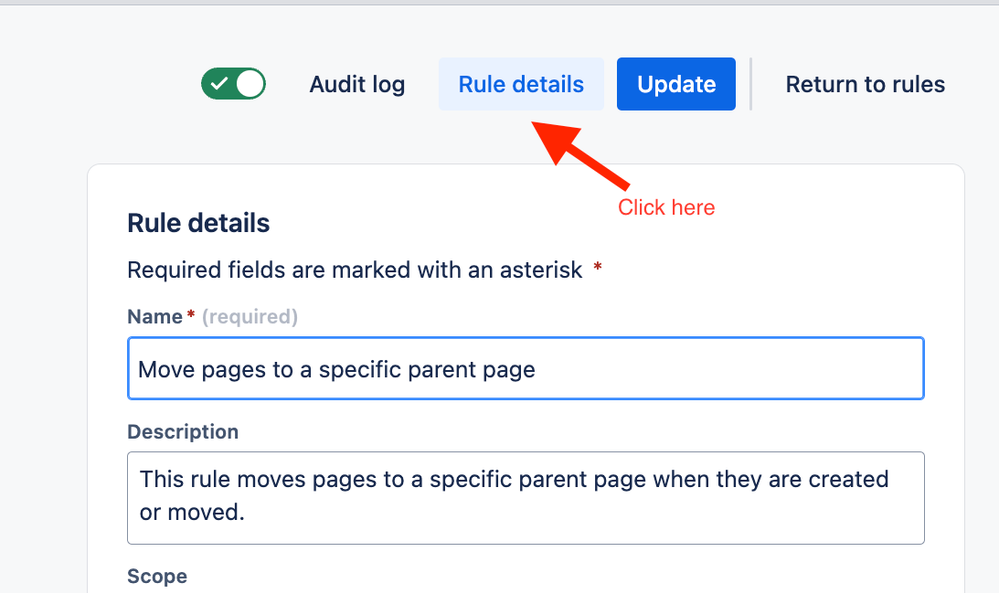
Task: Click the Description field label
Action: pyautogui.click(x=183, y=431)
